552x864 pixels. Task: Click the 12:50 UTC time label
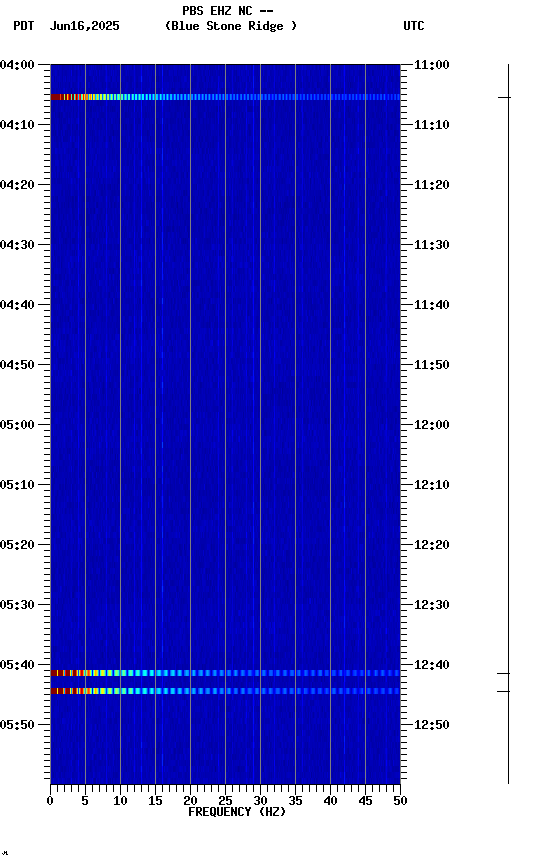(x=432, y=725)
